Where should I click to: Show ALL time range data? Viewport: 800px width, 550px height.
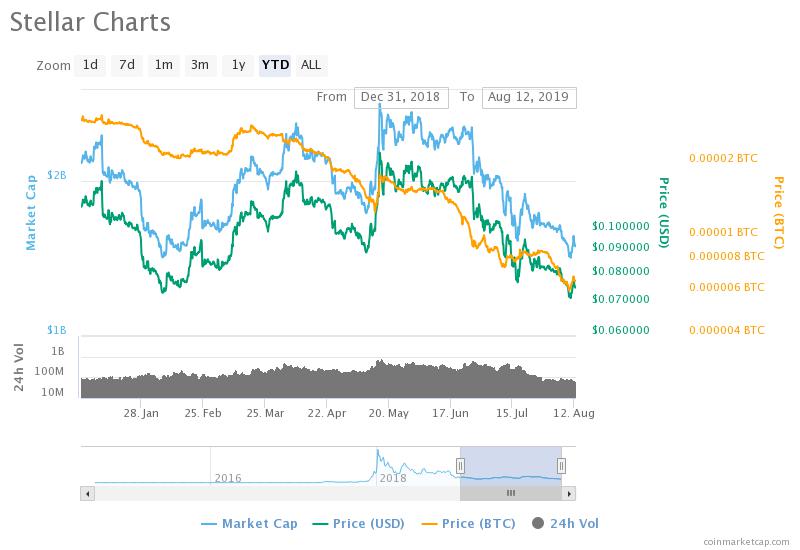311,65
